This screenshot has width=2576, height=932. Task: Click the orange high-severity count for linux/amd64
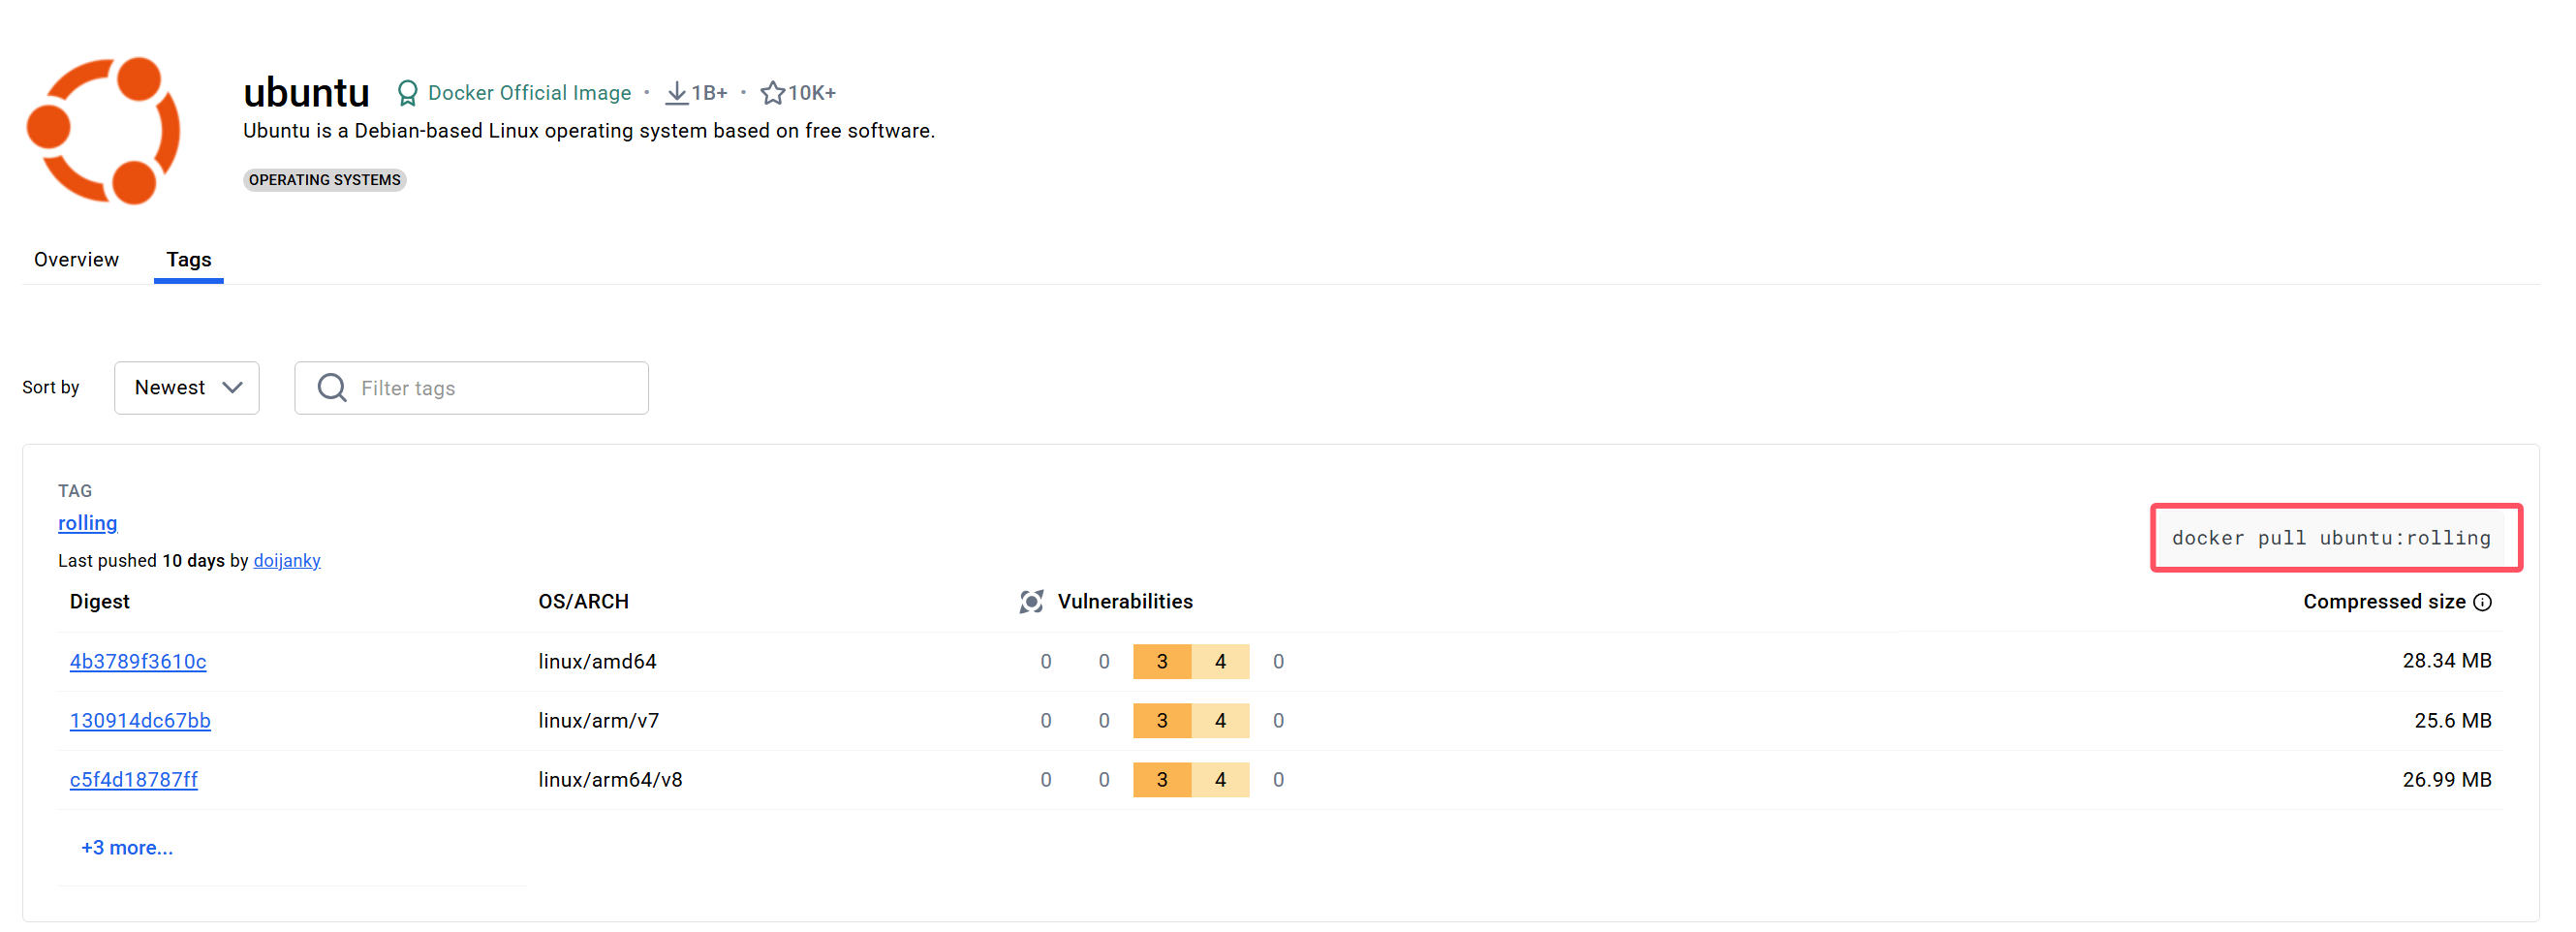(x=1162, y=661)
